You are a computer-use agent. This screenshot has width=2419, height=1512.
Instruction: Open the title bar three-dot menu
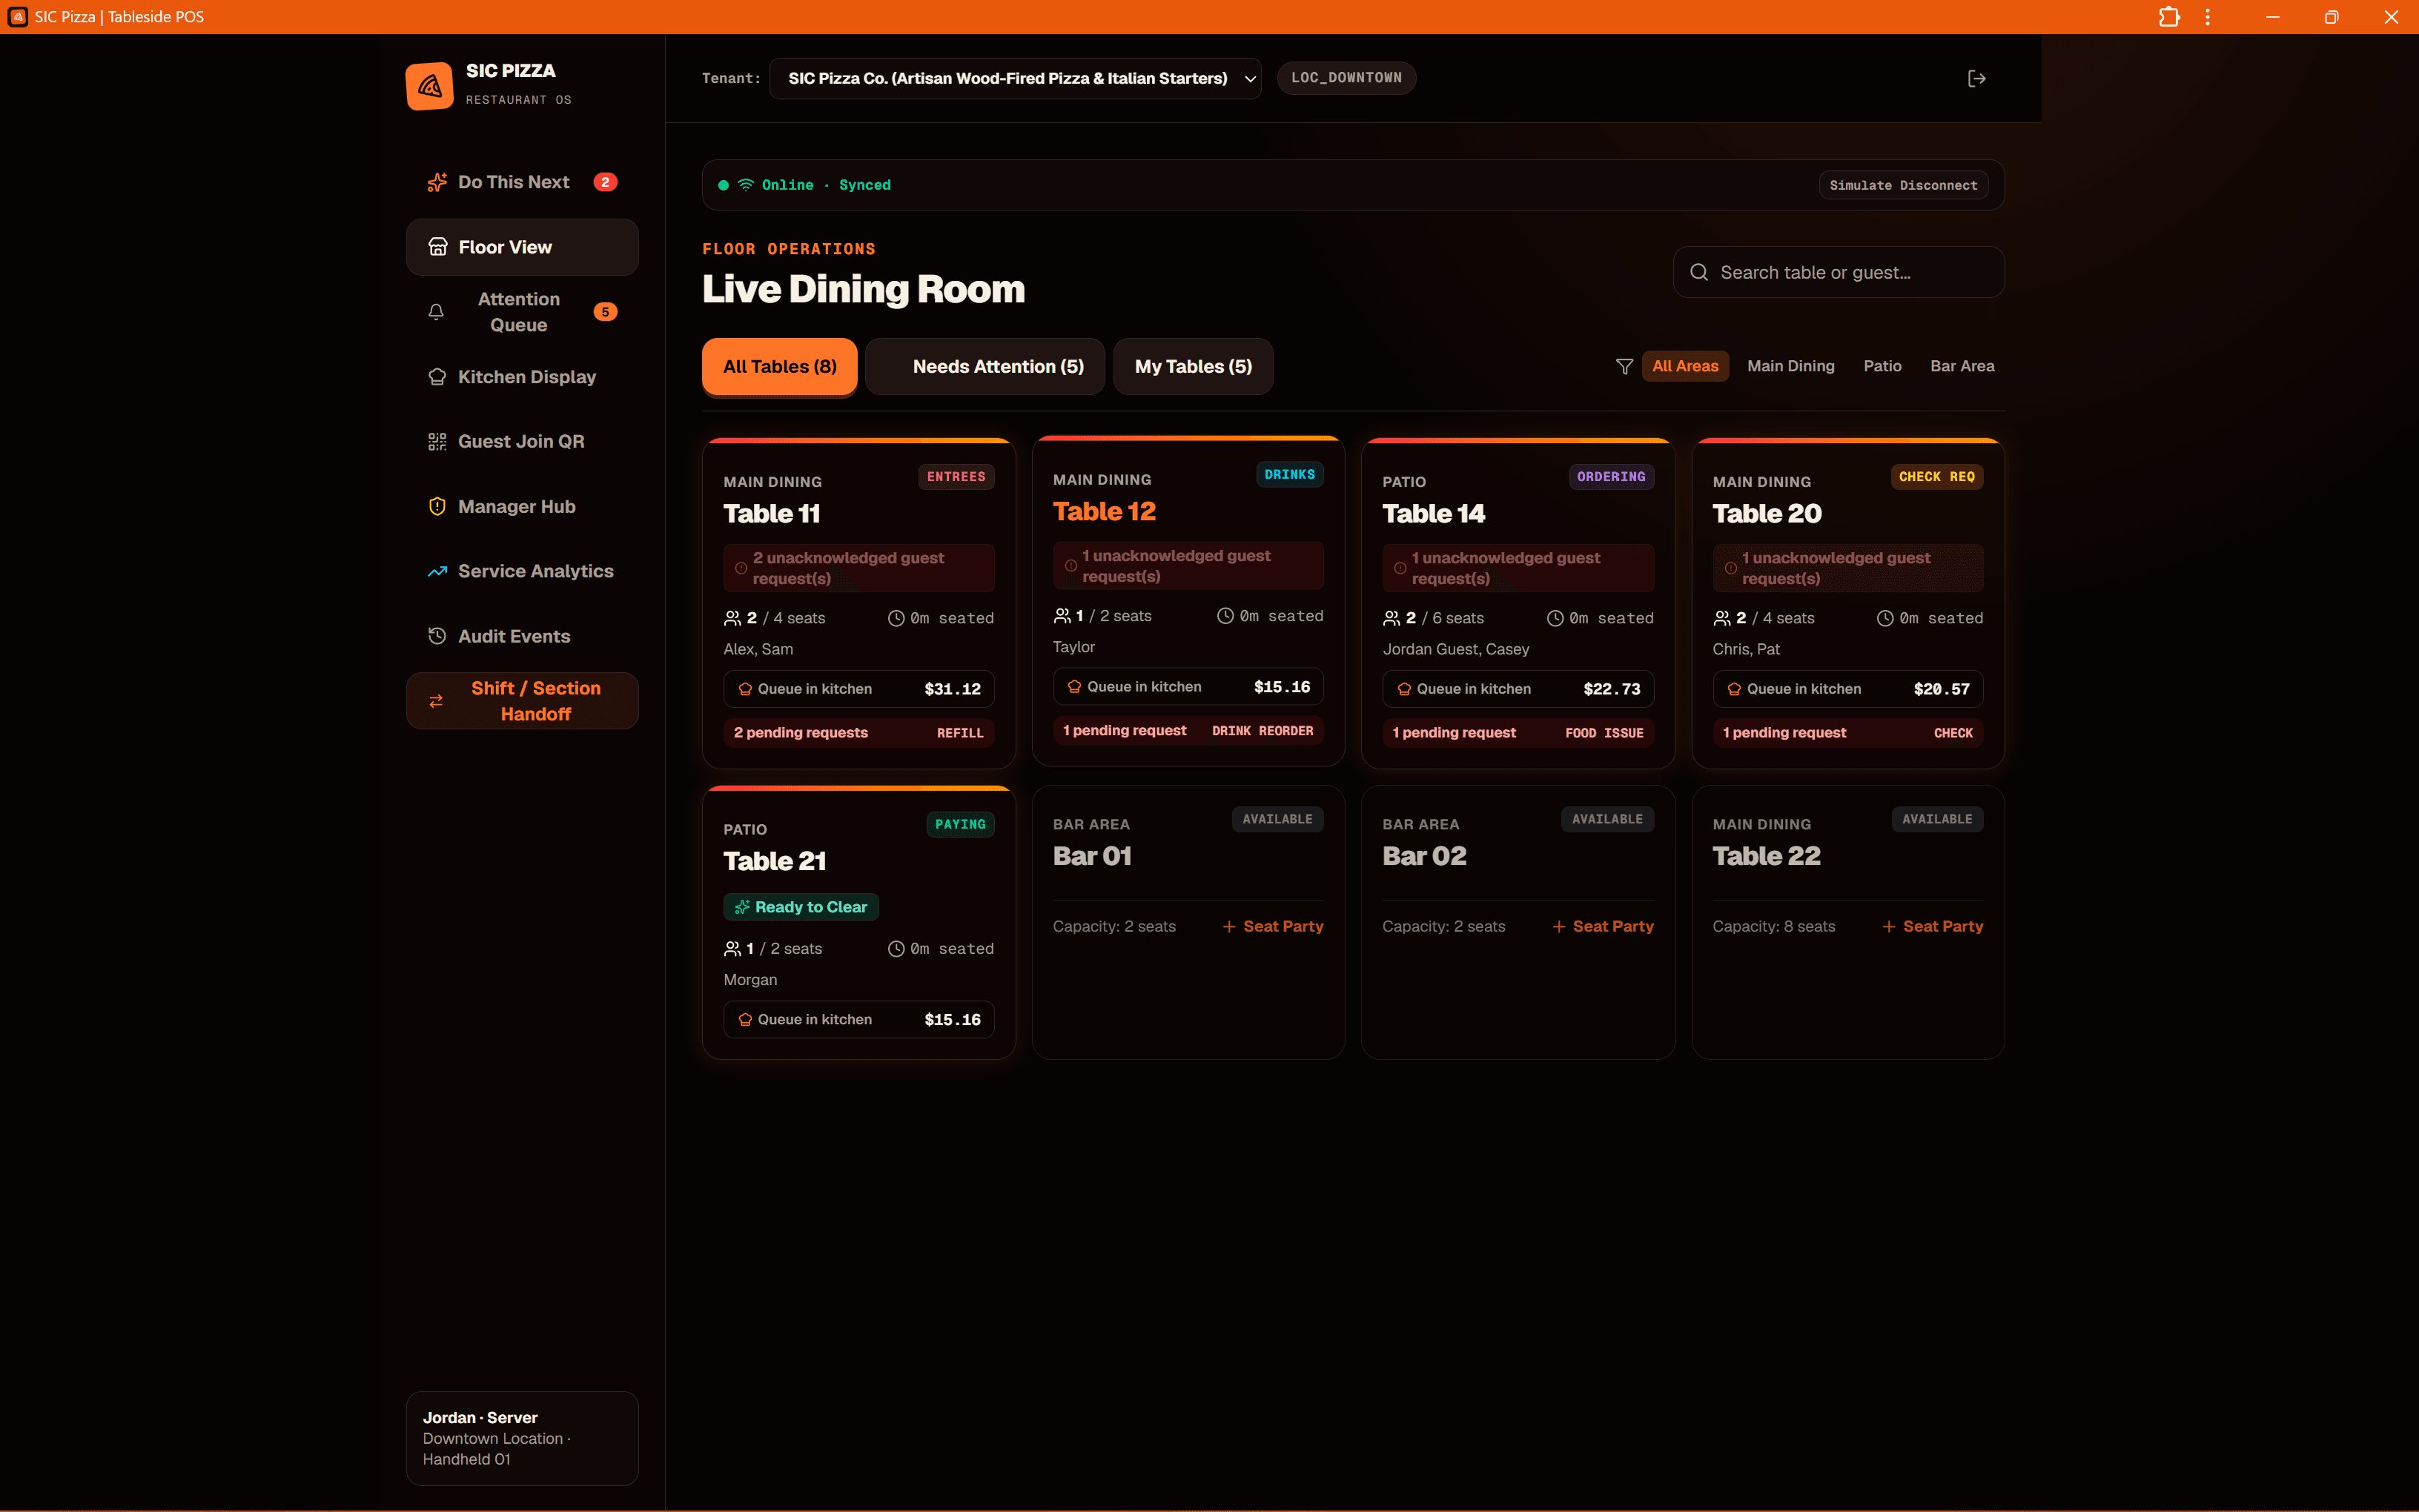[x=2208, y=17]
